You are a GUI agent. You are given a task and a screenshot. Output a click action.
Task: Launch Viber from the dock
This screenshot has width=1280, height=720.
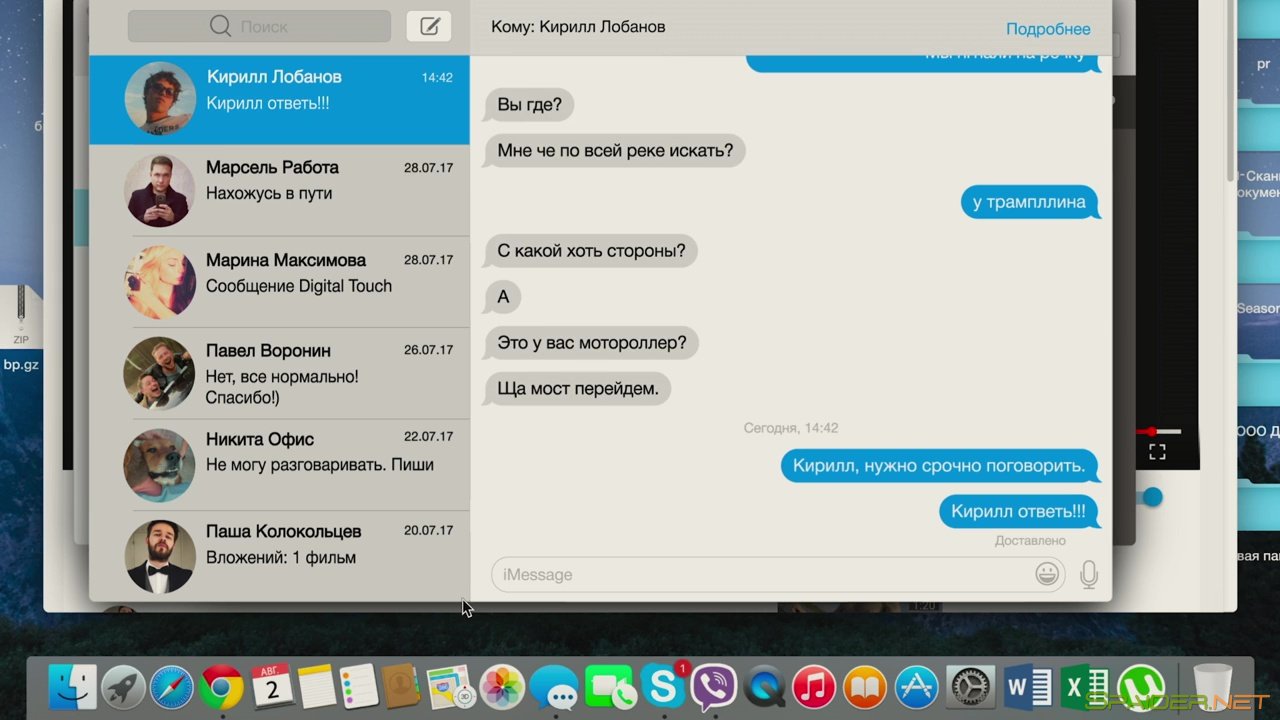[713, 687]
